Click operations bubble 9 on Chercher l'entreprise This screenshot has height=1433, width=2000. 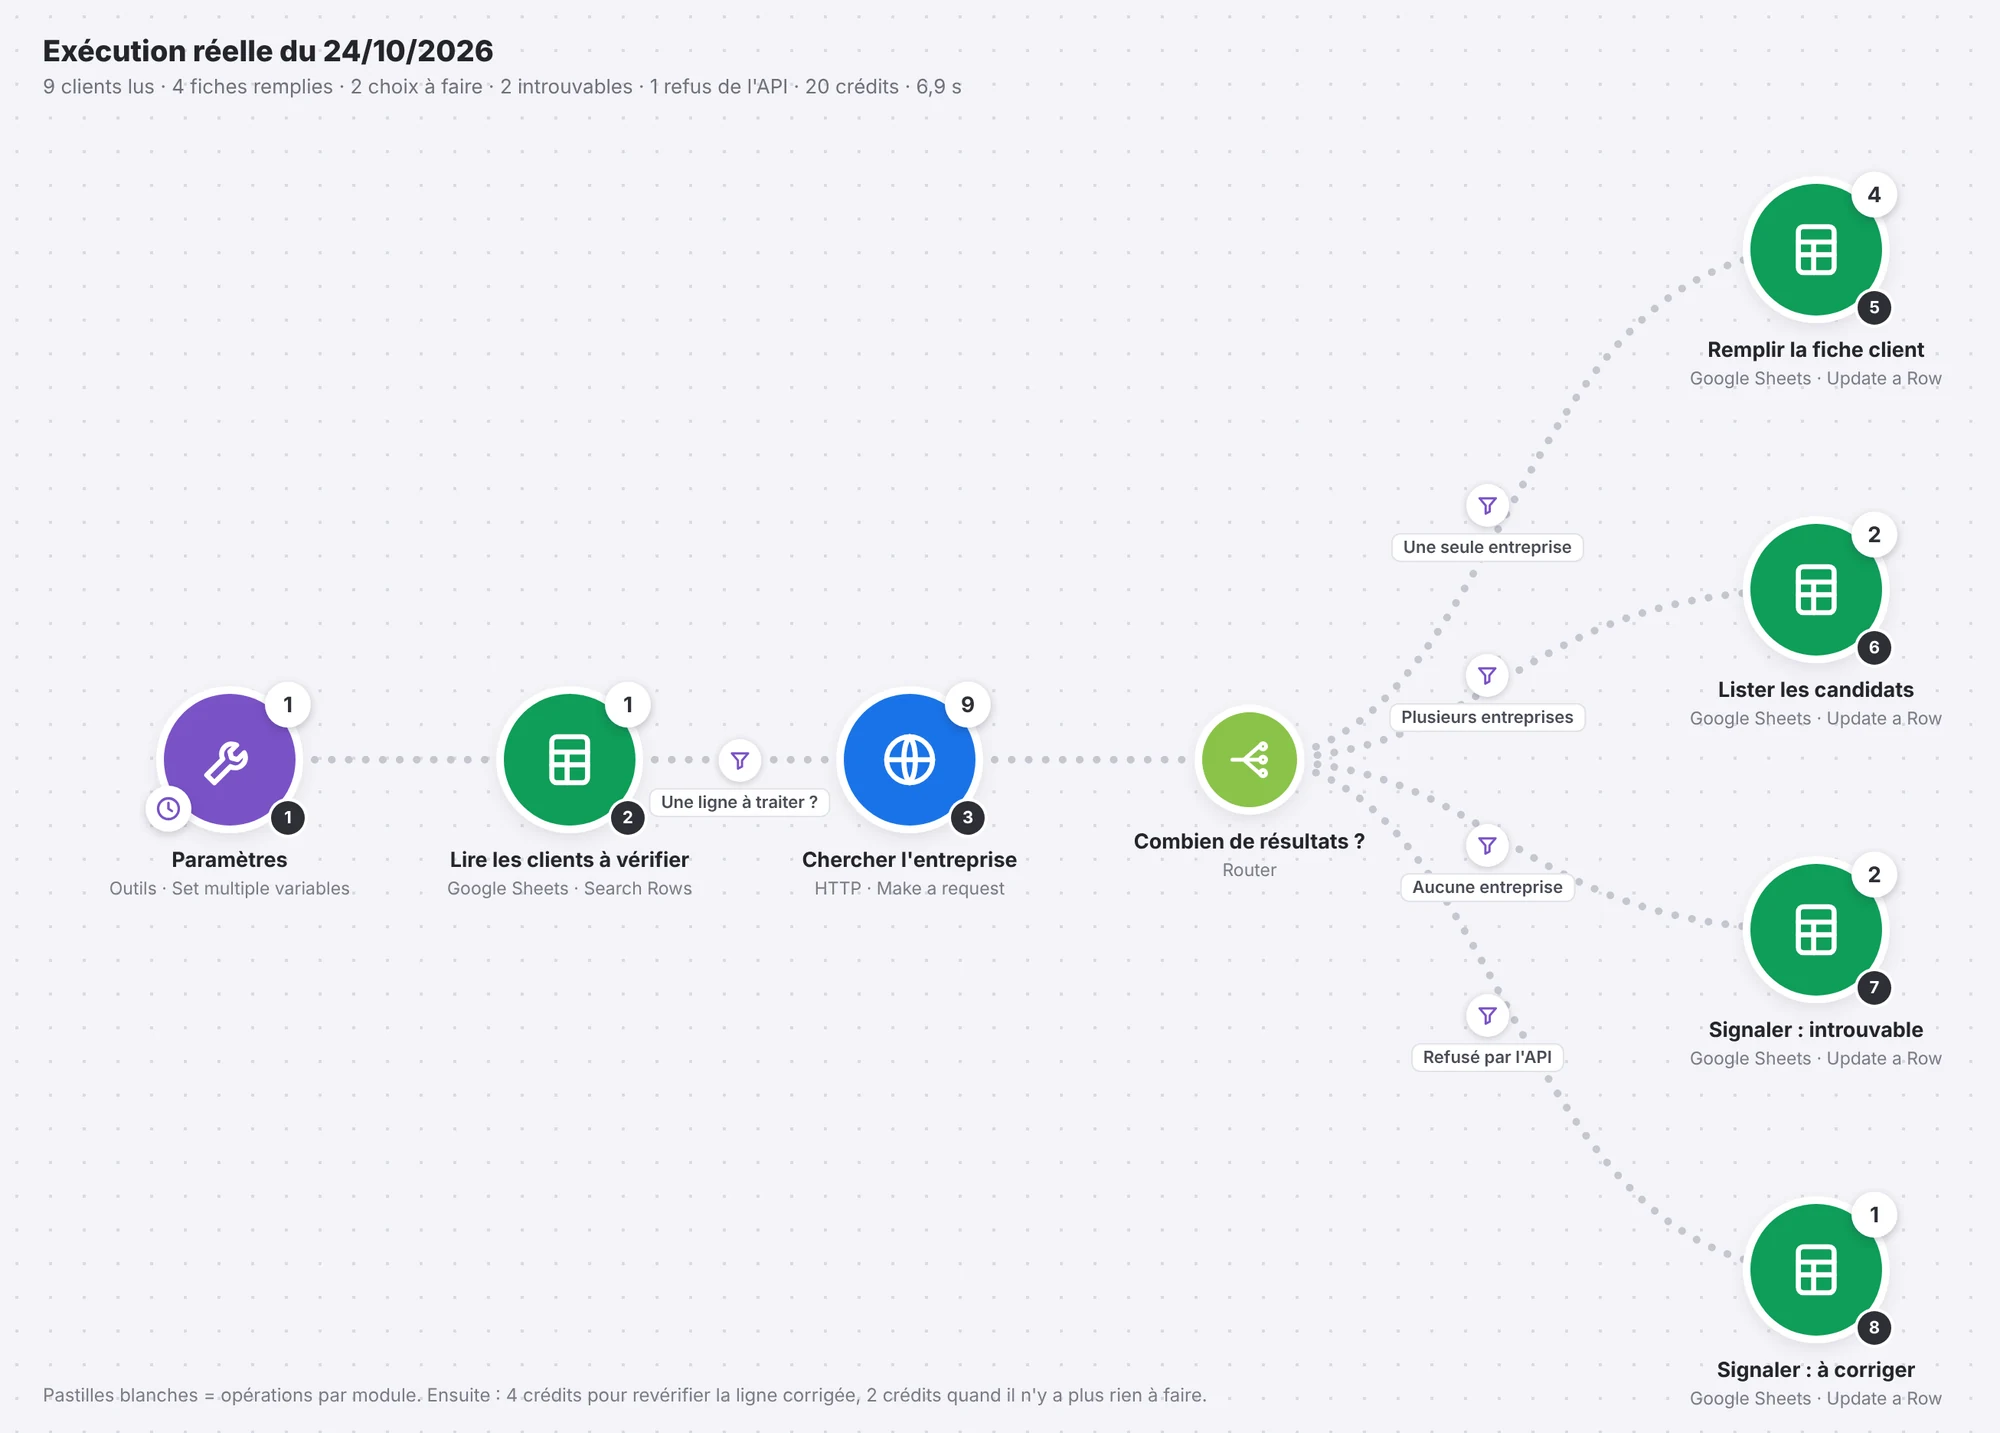967,704
